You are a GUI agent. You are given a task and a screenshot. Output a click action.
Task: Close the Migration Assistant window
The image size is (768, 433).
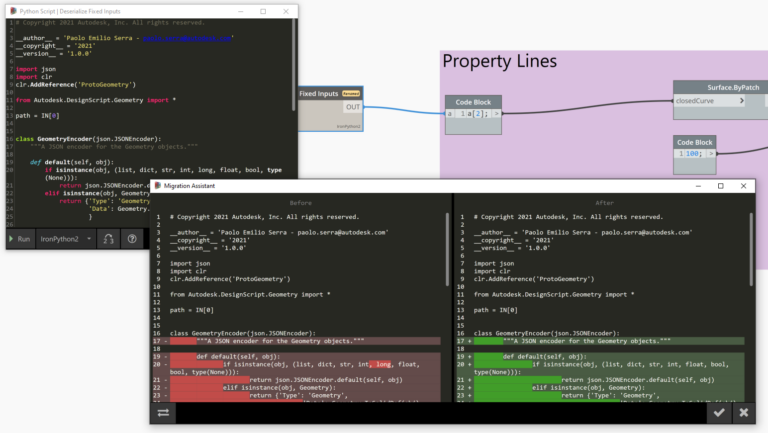(x=744, y=186)
